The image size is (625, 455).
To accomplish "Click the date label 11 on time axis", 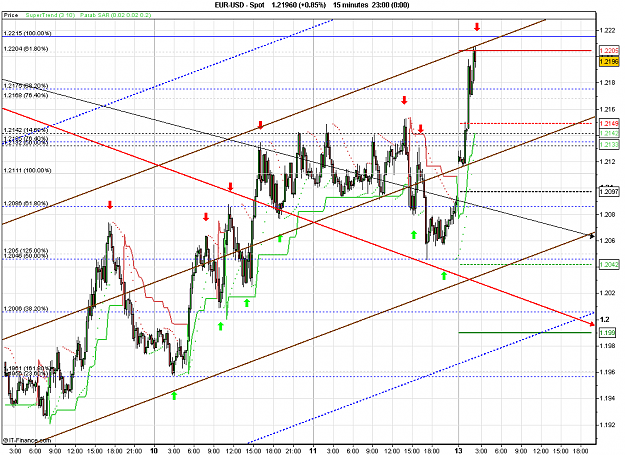I will 314,451.
